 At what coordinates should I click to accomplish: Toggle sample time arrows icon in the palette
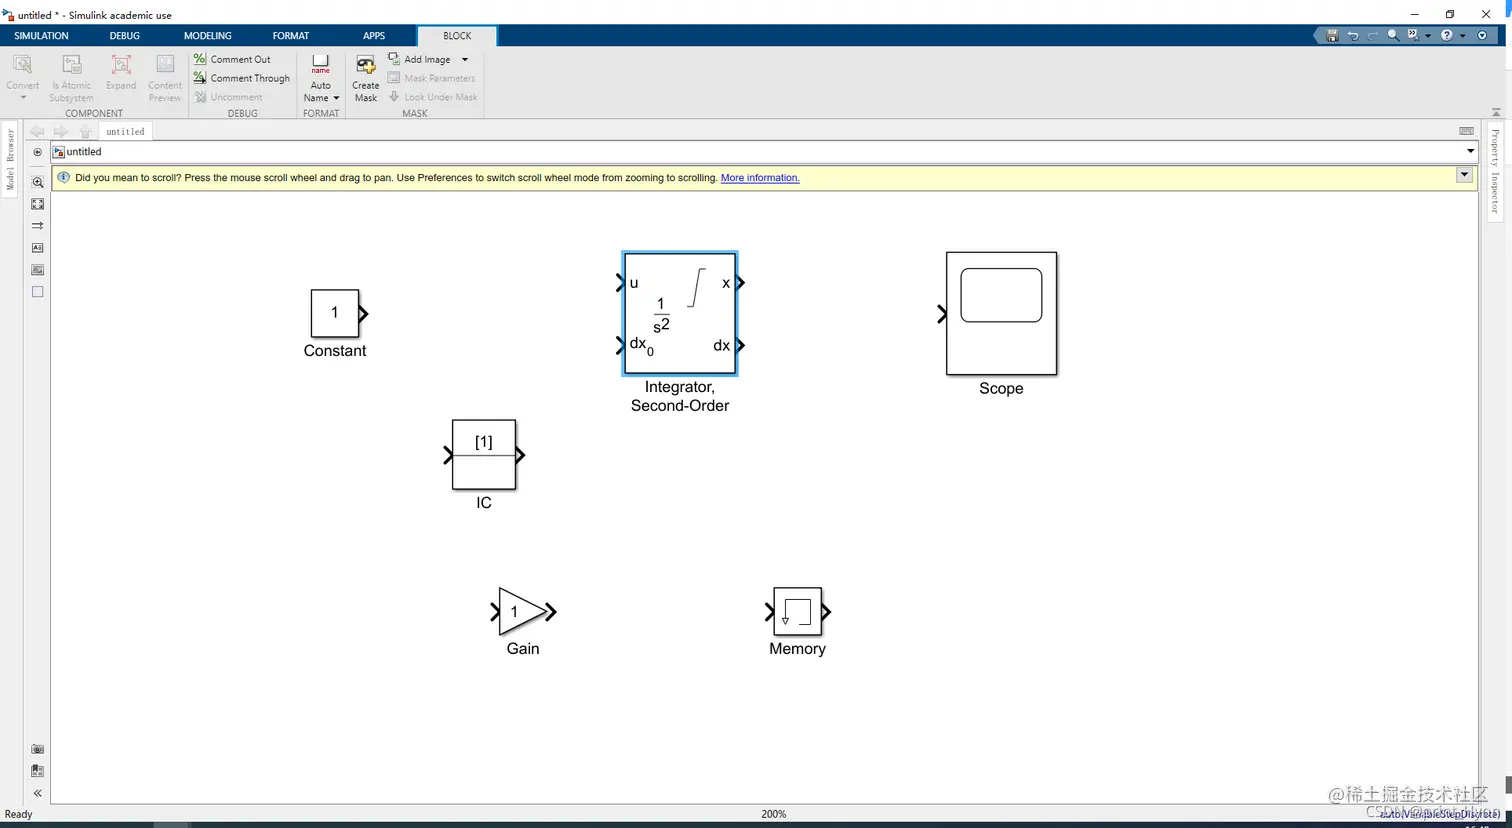(38, 226)
